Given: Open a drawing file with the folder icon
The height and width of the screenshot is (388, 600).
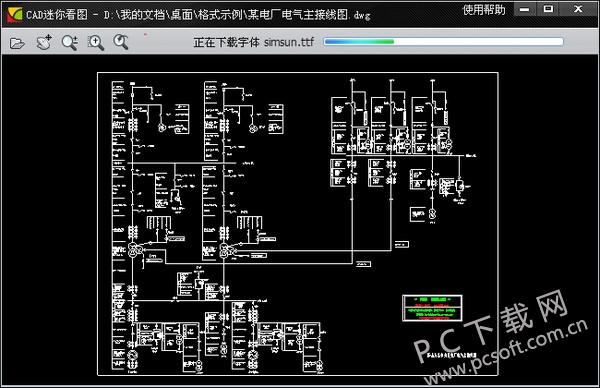Looking at the screenshot, I should [x=17, y=43].
